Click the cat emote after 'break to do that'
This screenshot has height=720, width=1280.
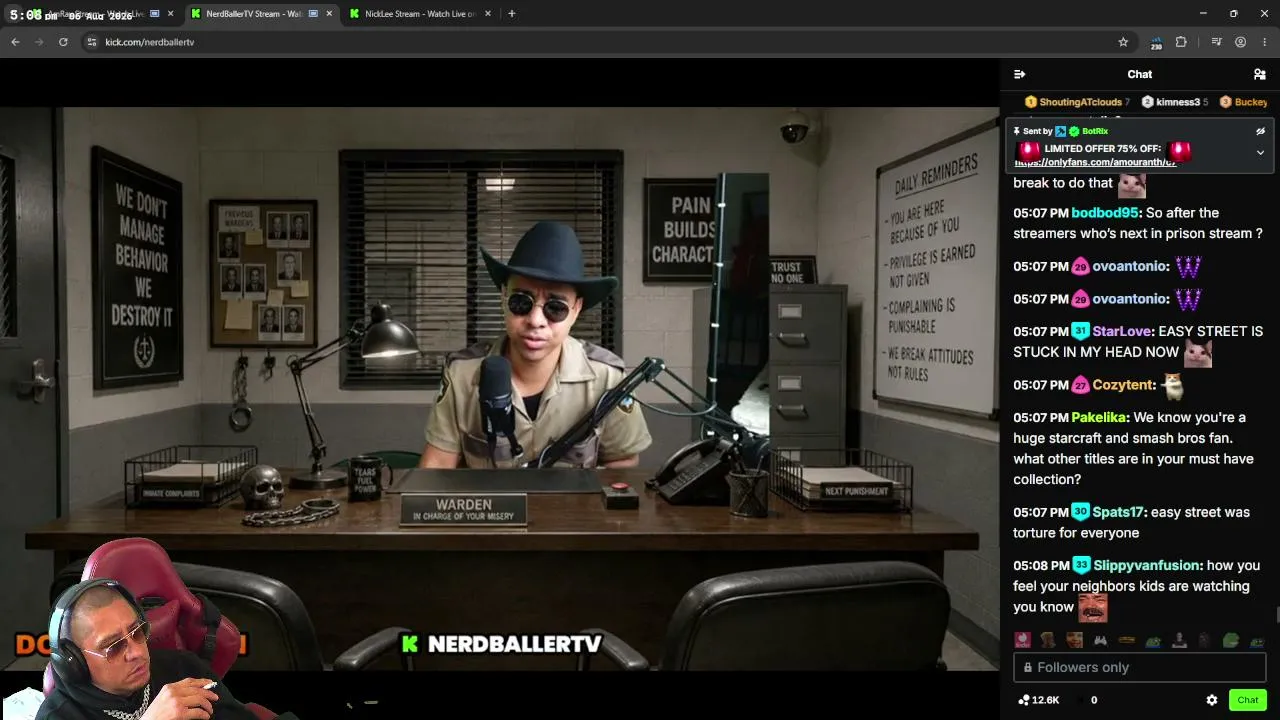[x=1131, y=184]
